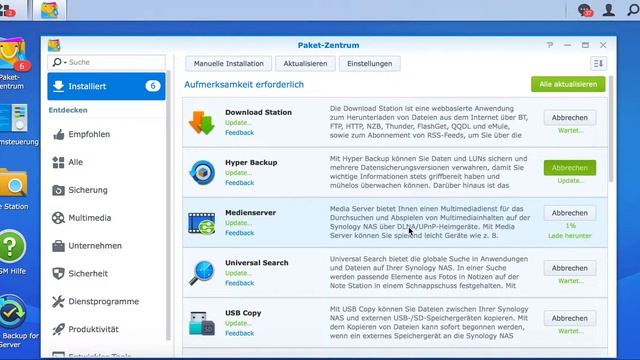Select the Dienstprogramme category

[x=107, y=301]
